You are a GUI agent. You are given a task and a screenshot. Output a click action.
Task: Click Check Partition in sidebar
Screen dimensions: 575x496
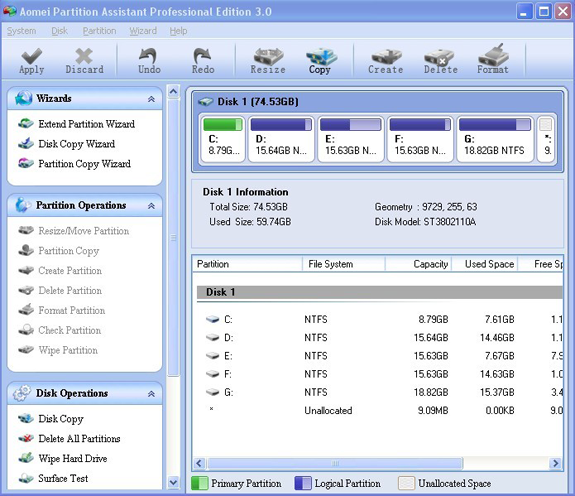60,330
